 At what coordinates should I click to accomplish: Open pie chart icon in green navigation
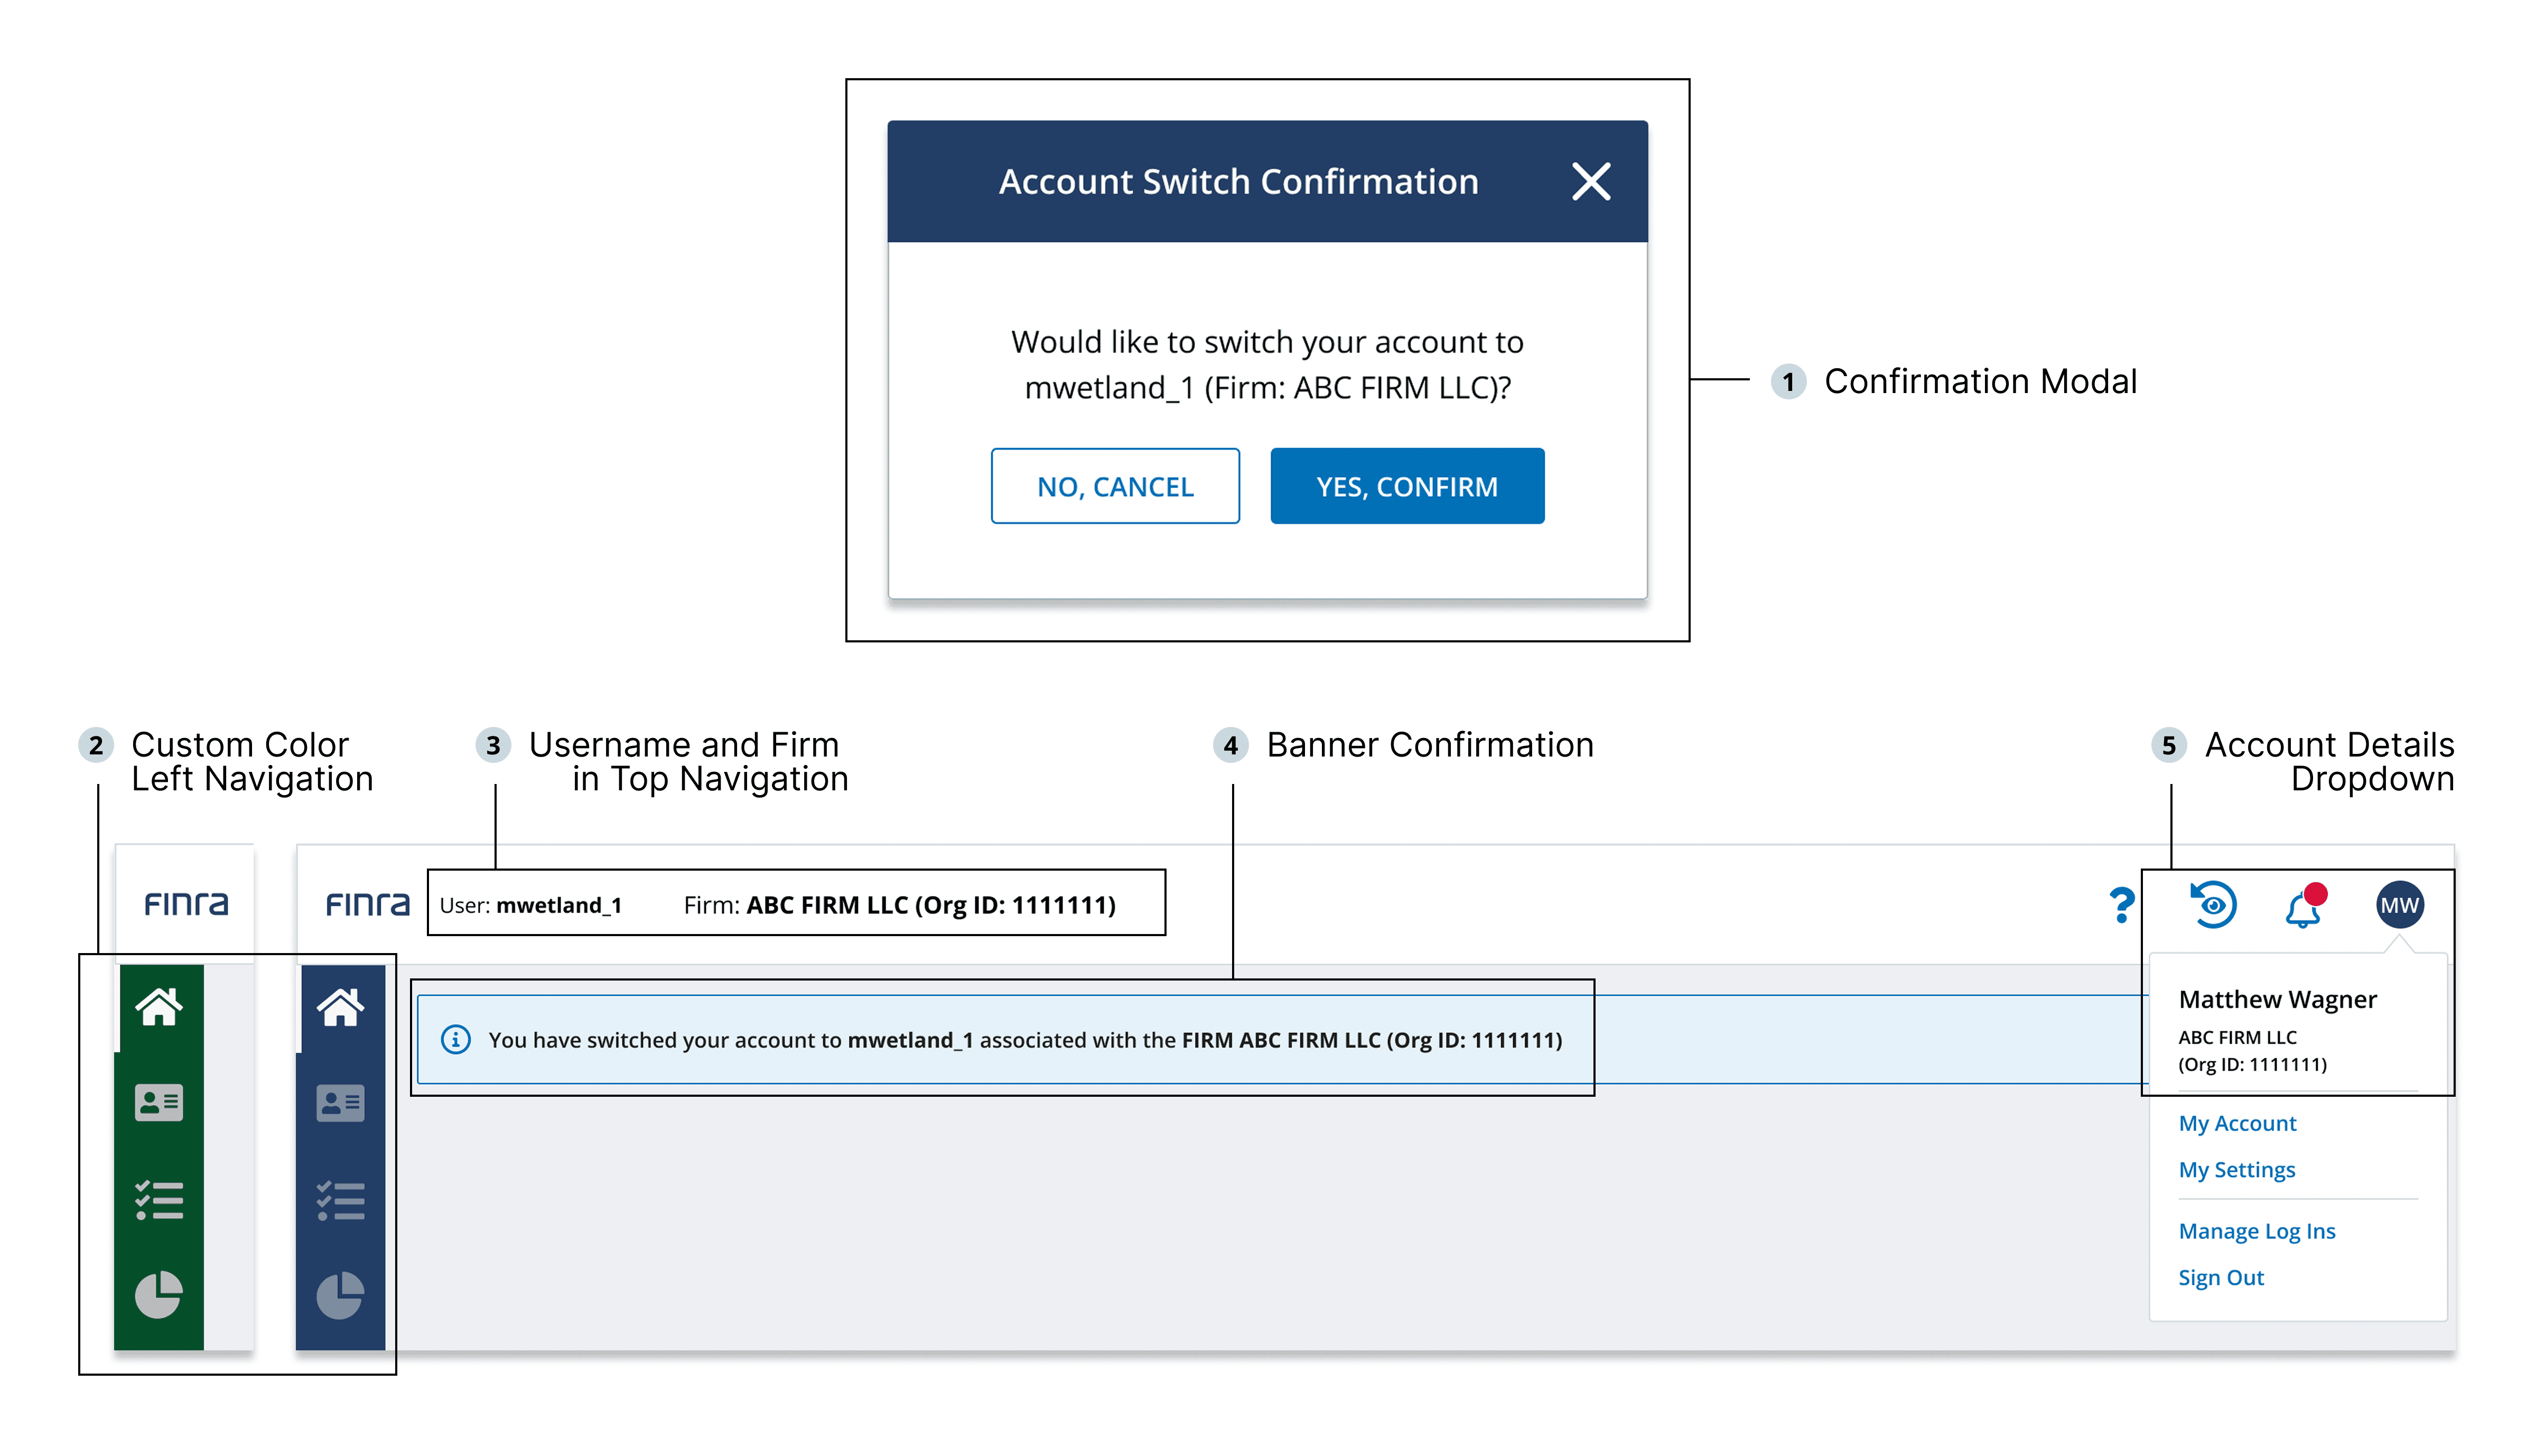click(x=159, y=1296)
